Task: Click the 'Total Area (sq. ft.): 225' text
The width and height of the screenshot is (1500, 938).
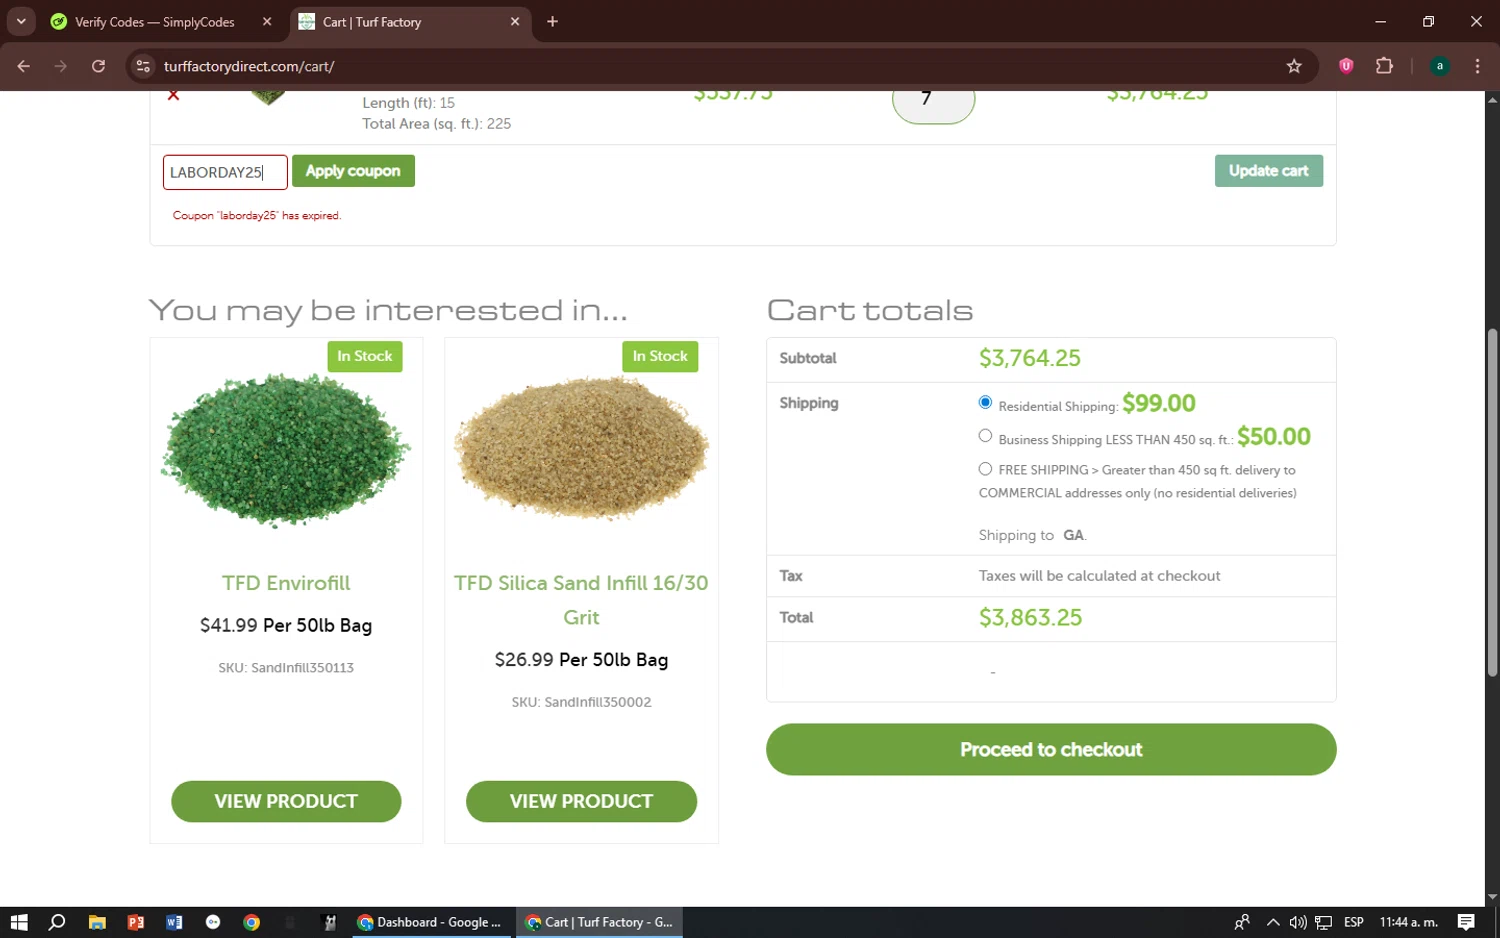Action: point(436,124)
